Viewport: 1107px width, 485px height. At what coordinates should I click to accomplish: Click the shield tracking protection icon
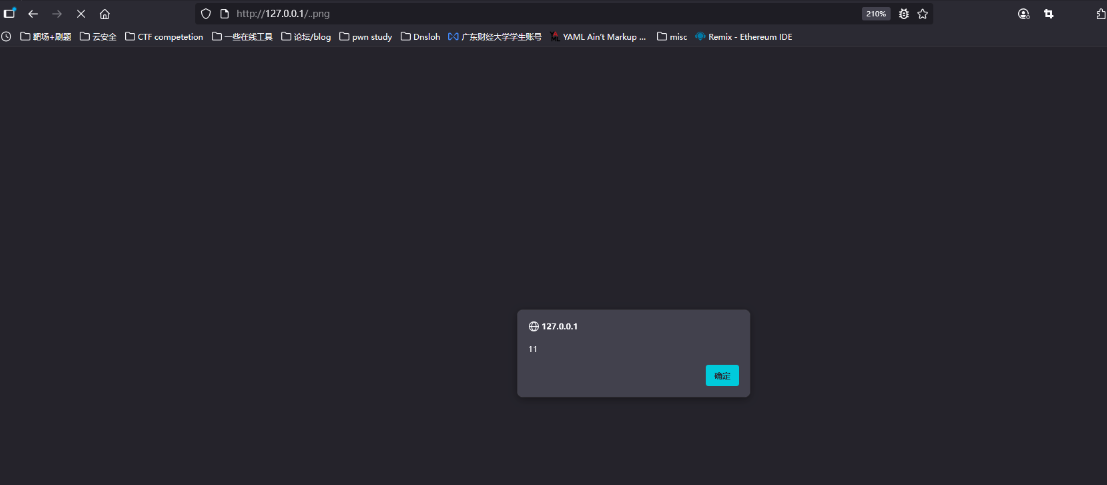[x=206, y=14]
